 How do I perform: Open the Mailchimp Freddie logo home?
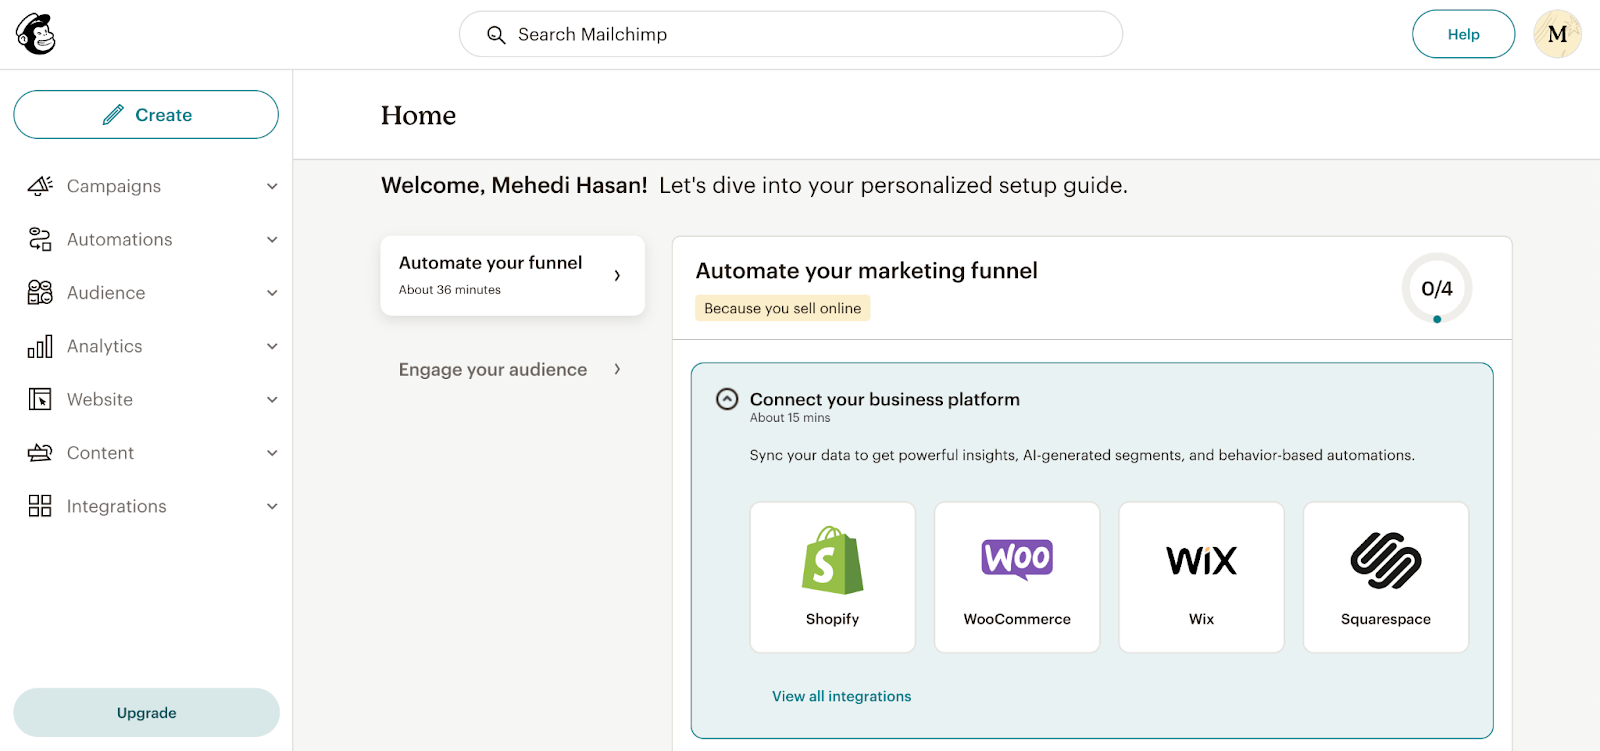(36, 34)
